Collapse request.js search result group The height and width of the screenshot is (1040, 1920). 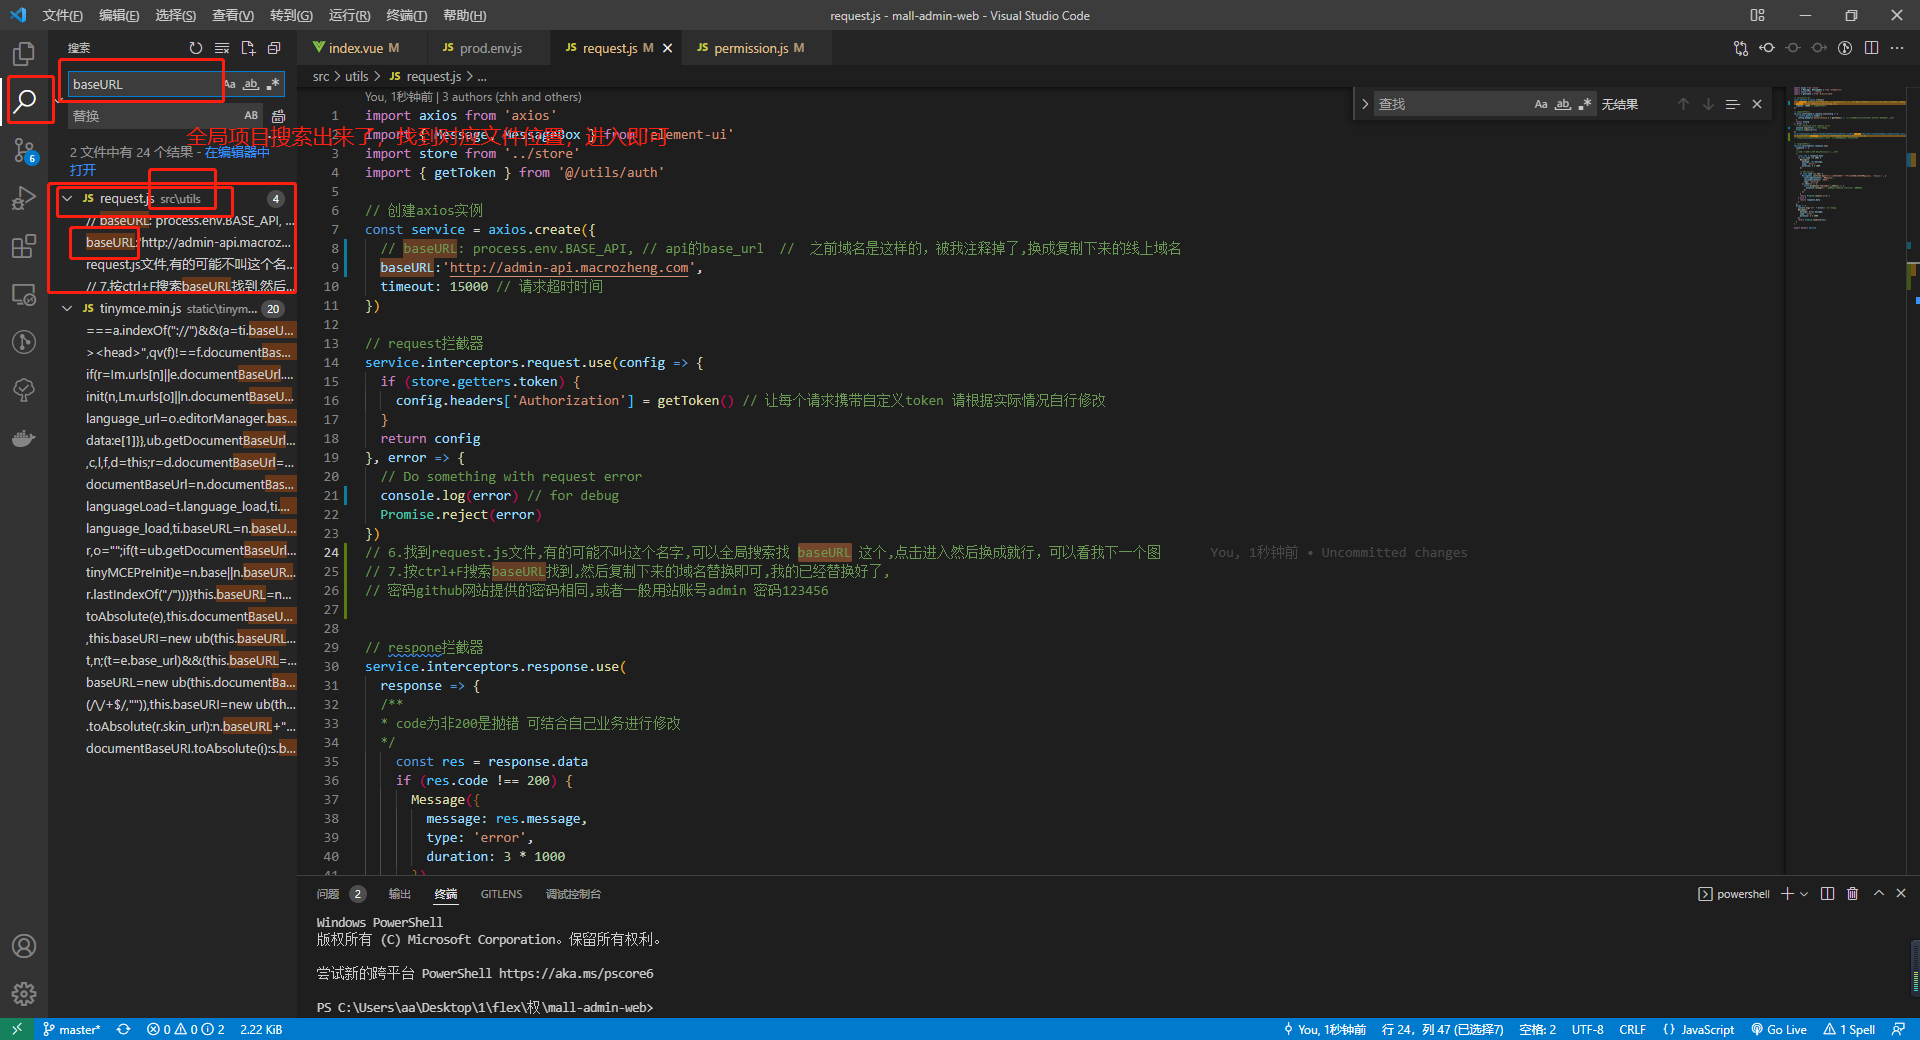tap(67, 199)
